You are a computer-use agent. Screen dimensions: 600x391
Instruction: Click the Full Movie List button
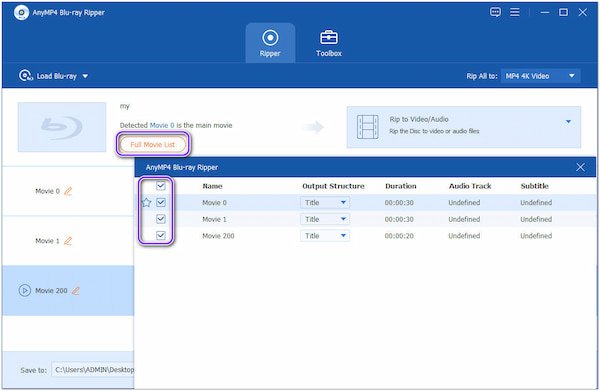[153, 145]
